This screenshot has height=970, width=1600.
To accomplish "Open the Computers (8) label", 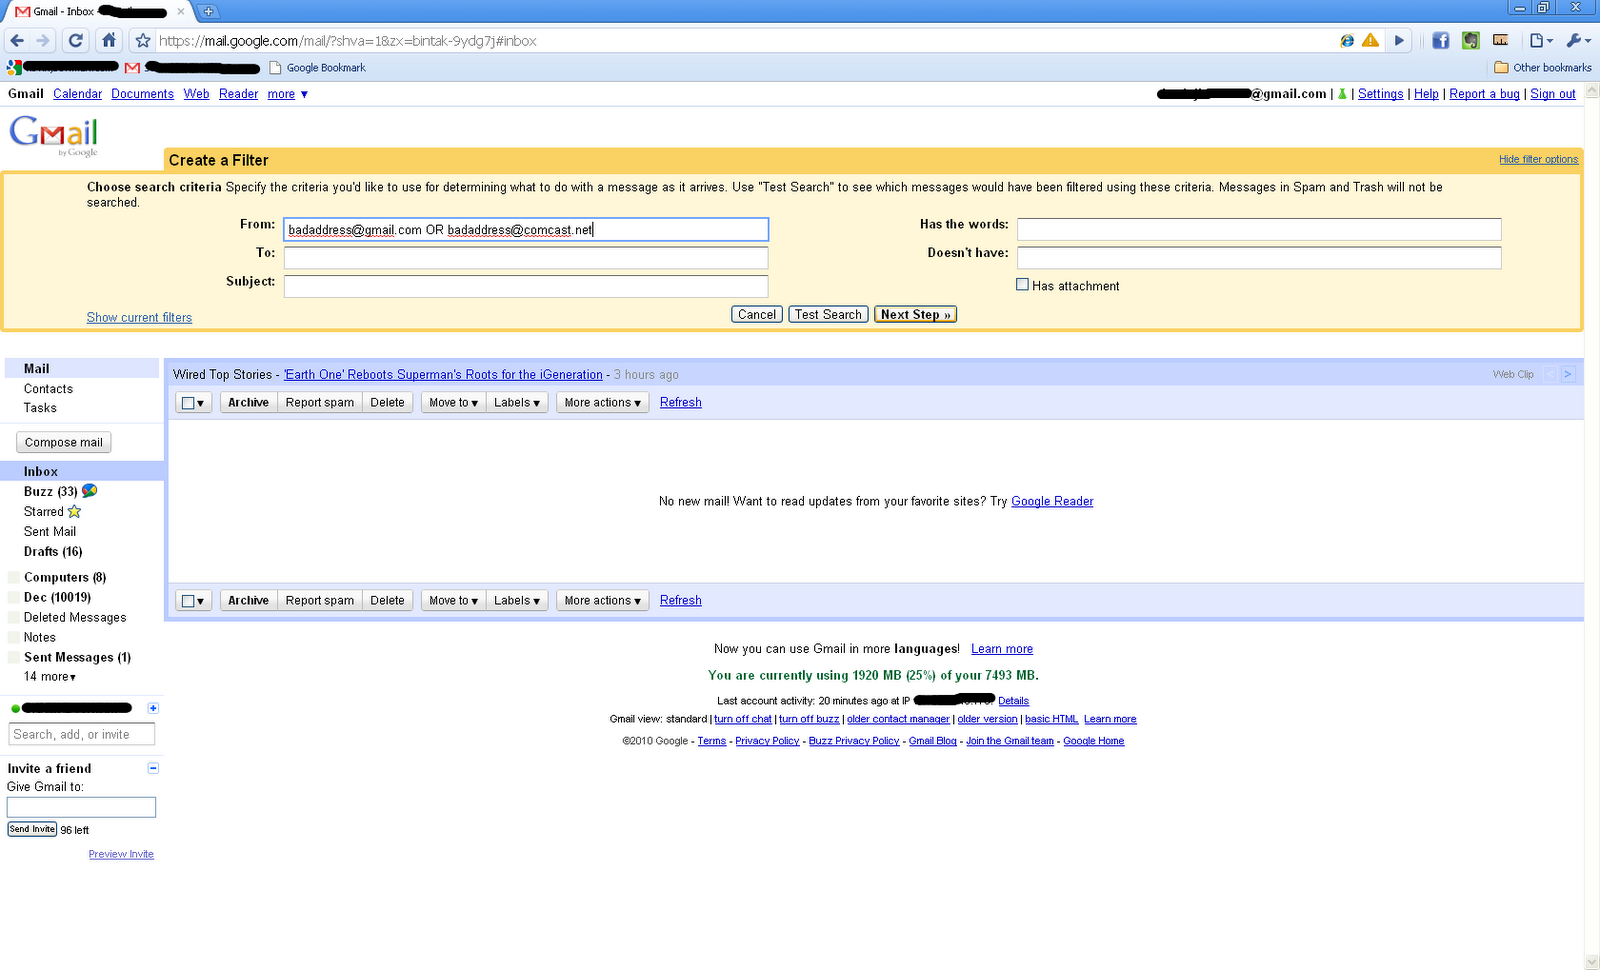I will [x=65, y=578].
